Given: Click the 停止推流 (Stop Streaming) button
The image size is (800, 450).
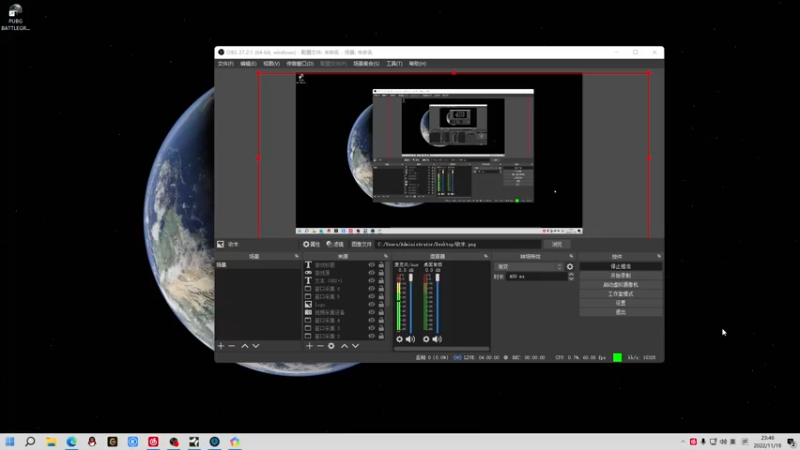Looking at the screenshot, I should [620, 267].
